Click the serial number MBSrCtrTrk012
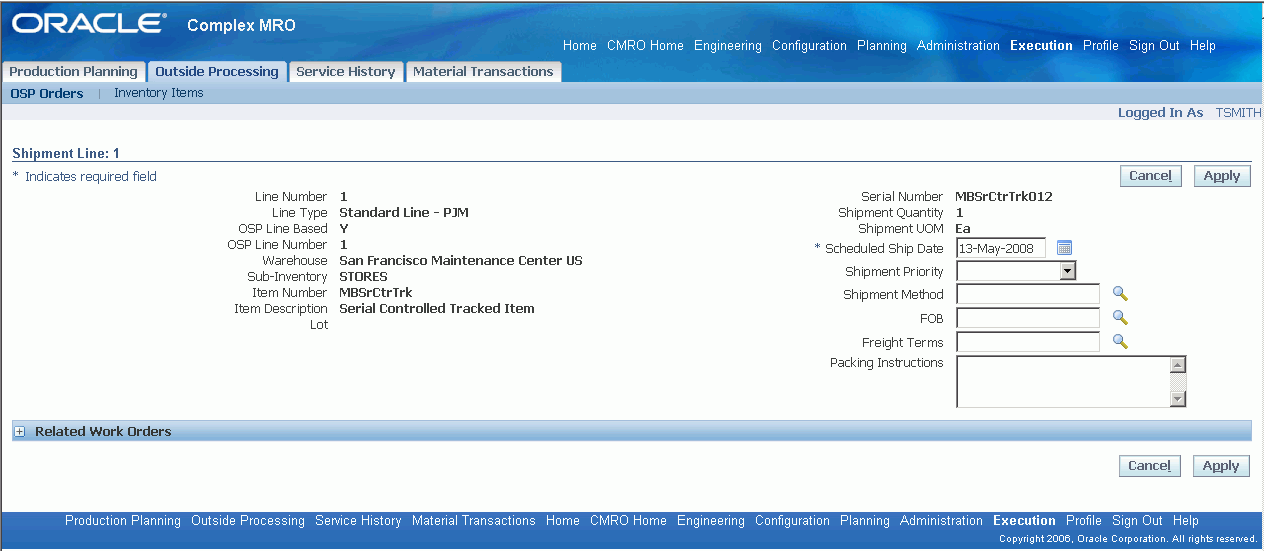1264x551 pixels. click(1004, 197)
